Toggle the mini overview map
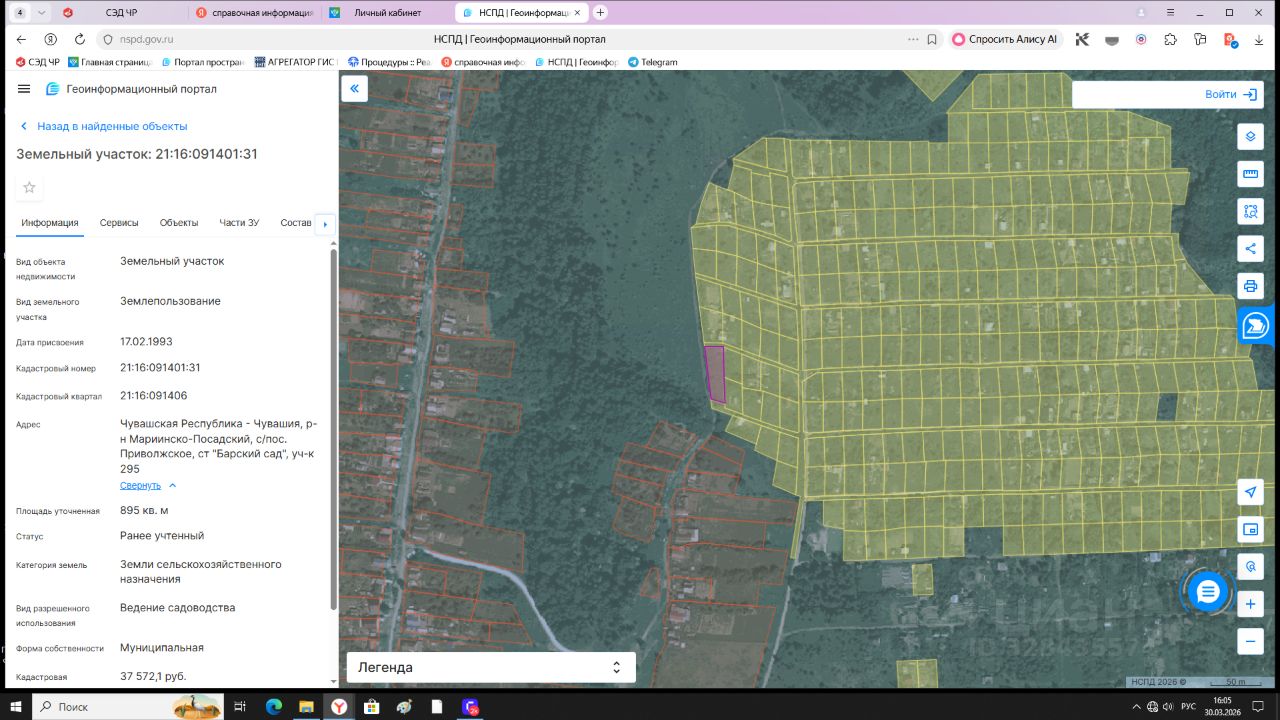Viewport: 1280px width, 720px height. click(x=1249, y=529)
